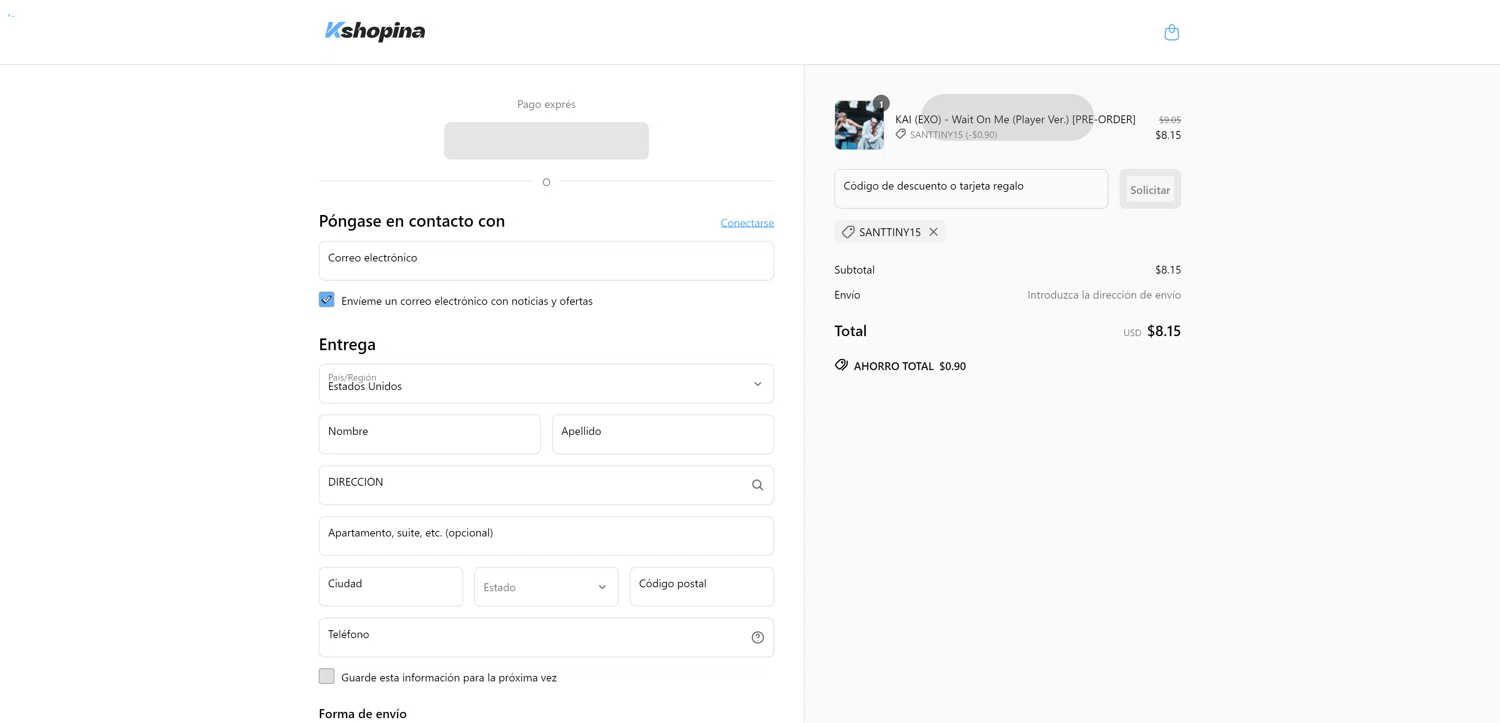The width and height of the screenshot is (1500, 723).
Task: Click the struck-through price '$9.05'
Action: [1170, 120]
